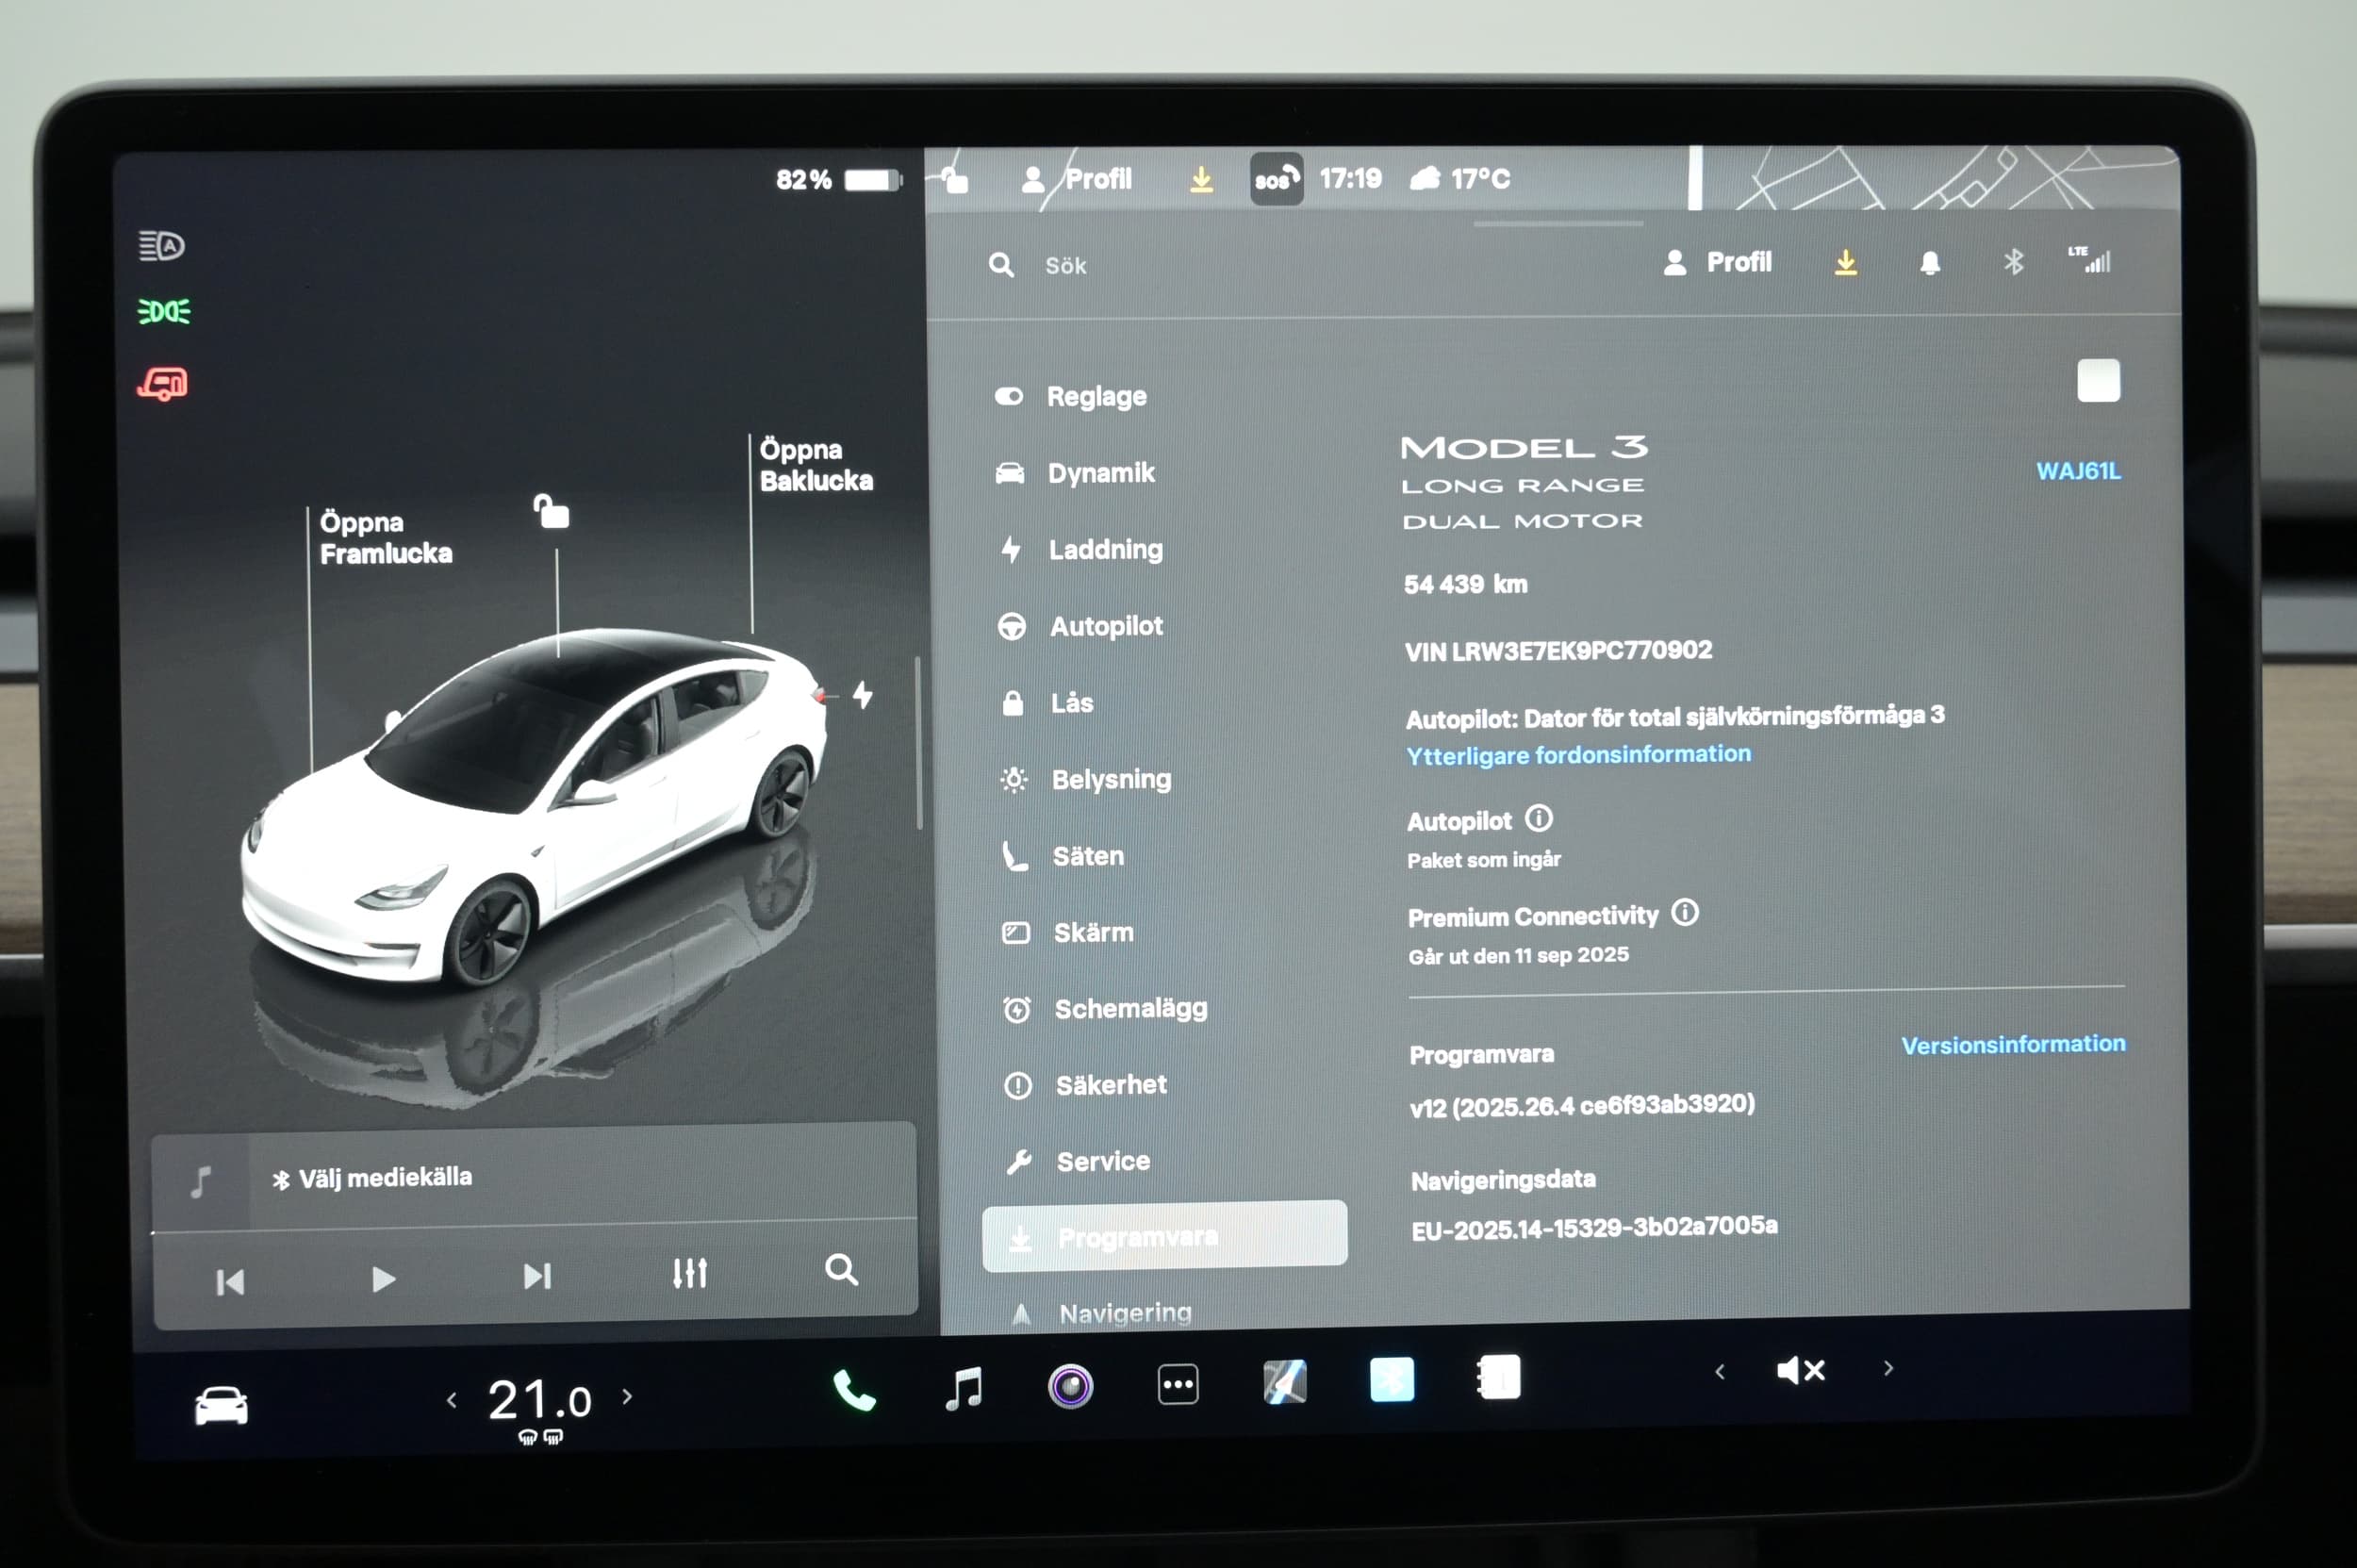
Task: Skip to previous track
Action: (230, 1282)
